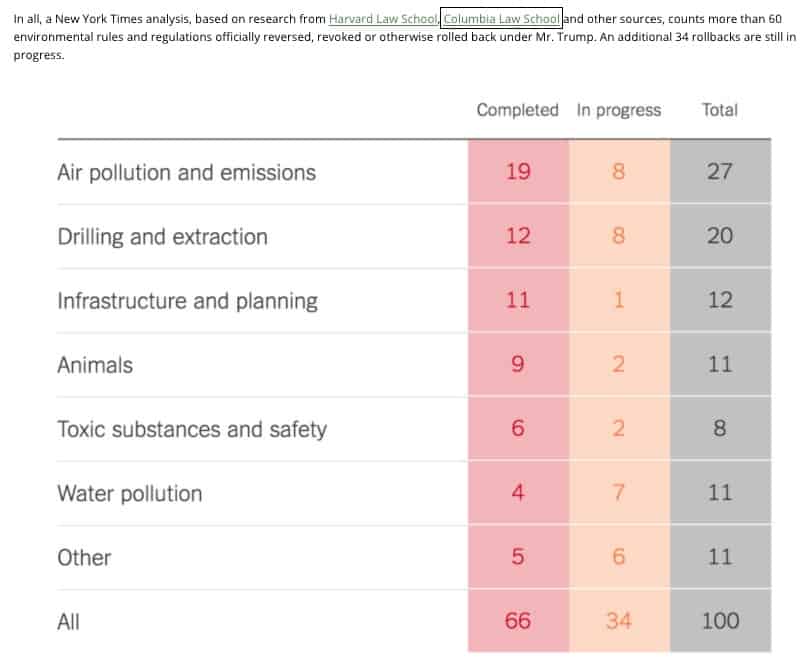The height and width of the screenshot is (659, 802).
Task: Select the Drilling and extraction row label
Action: tap(162, 237)
